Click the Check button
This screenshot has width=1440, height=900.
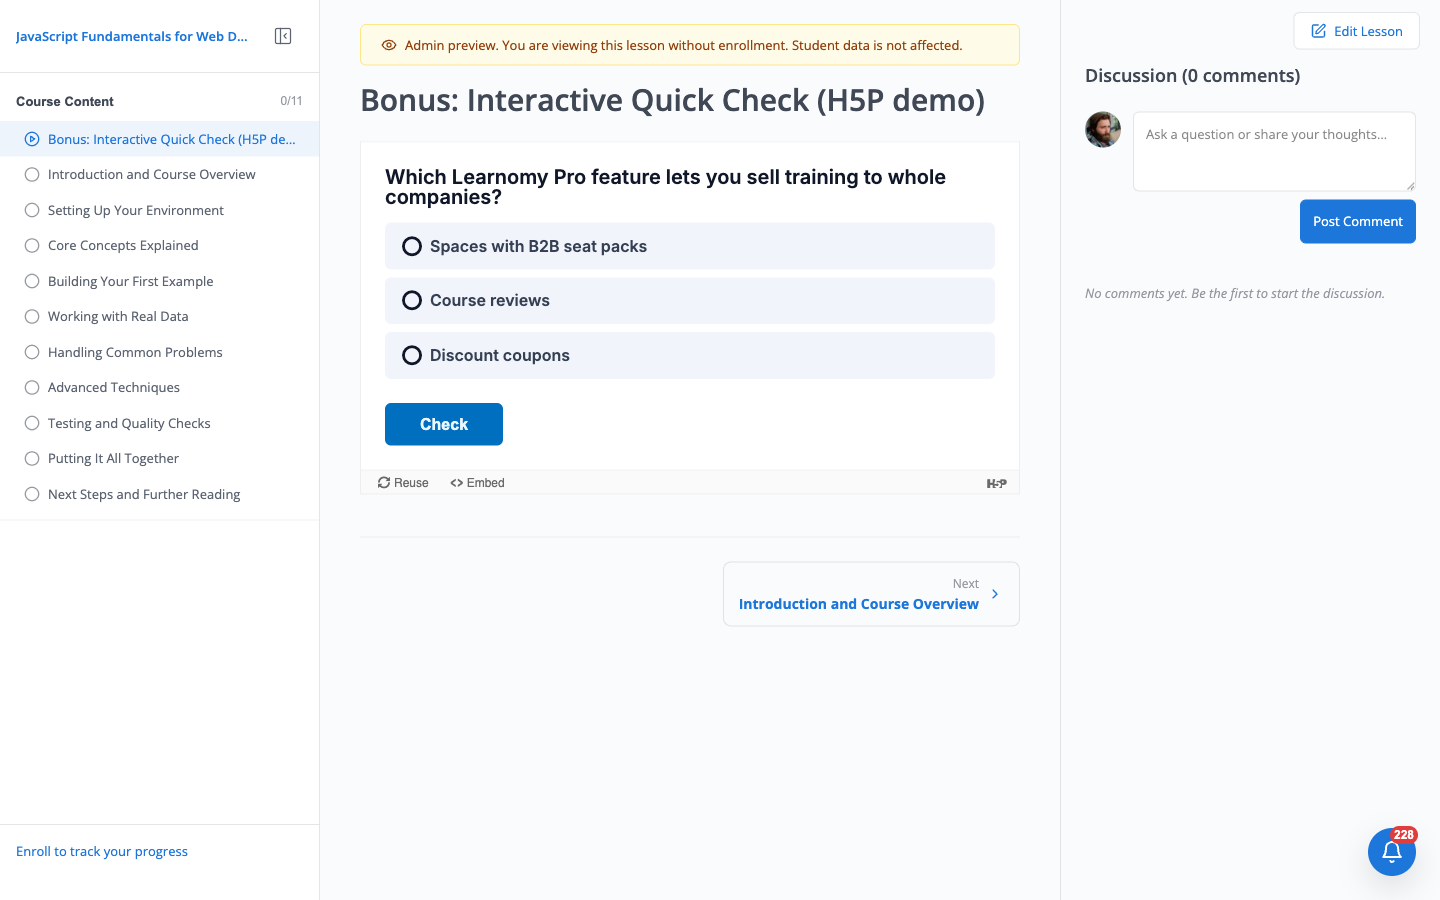tap(444, 424)
